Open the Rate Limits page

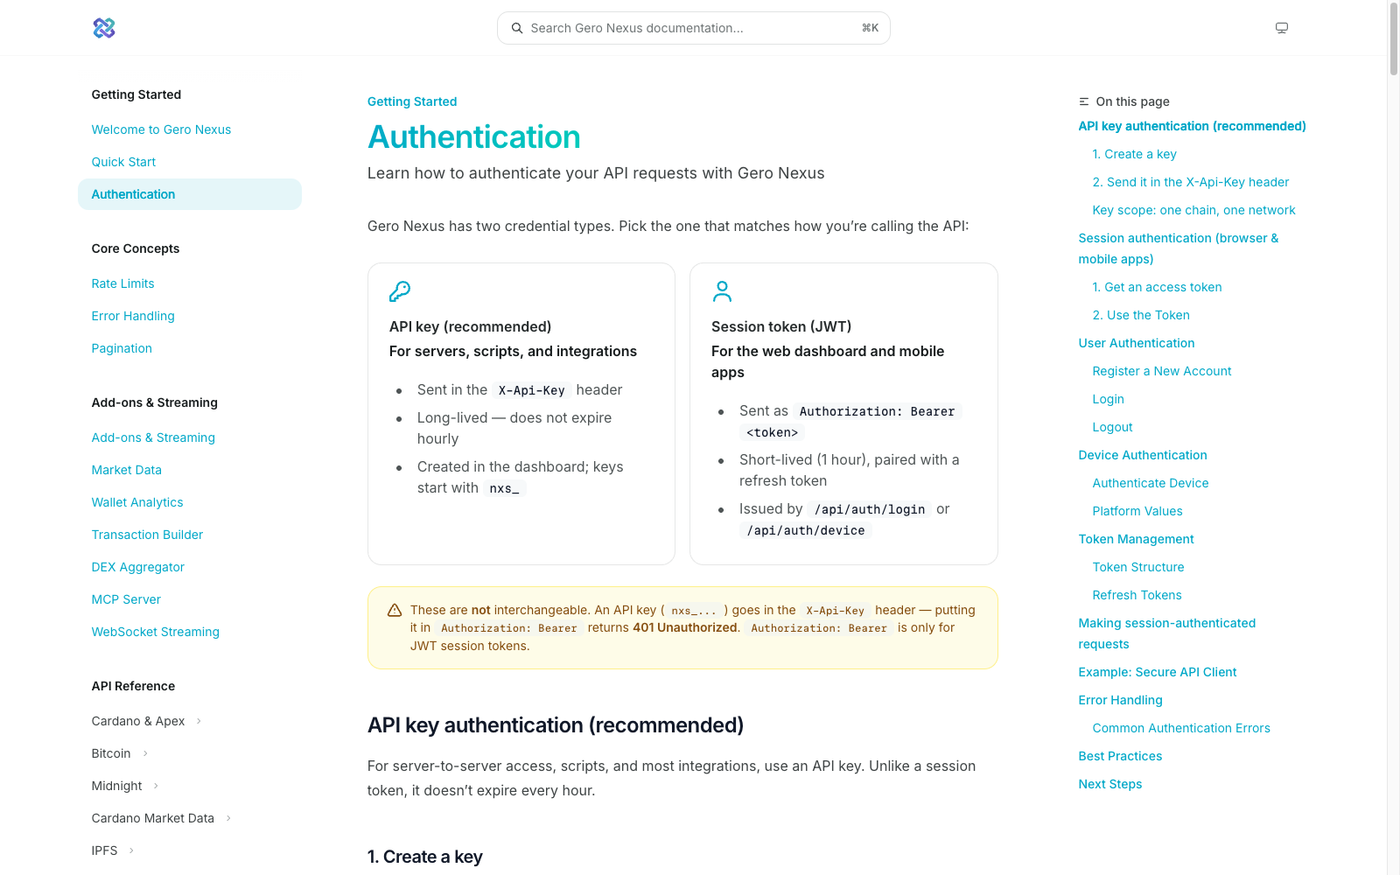tap(123, 284)
